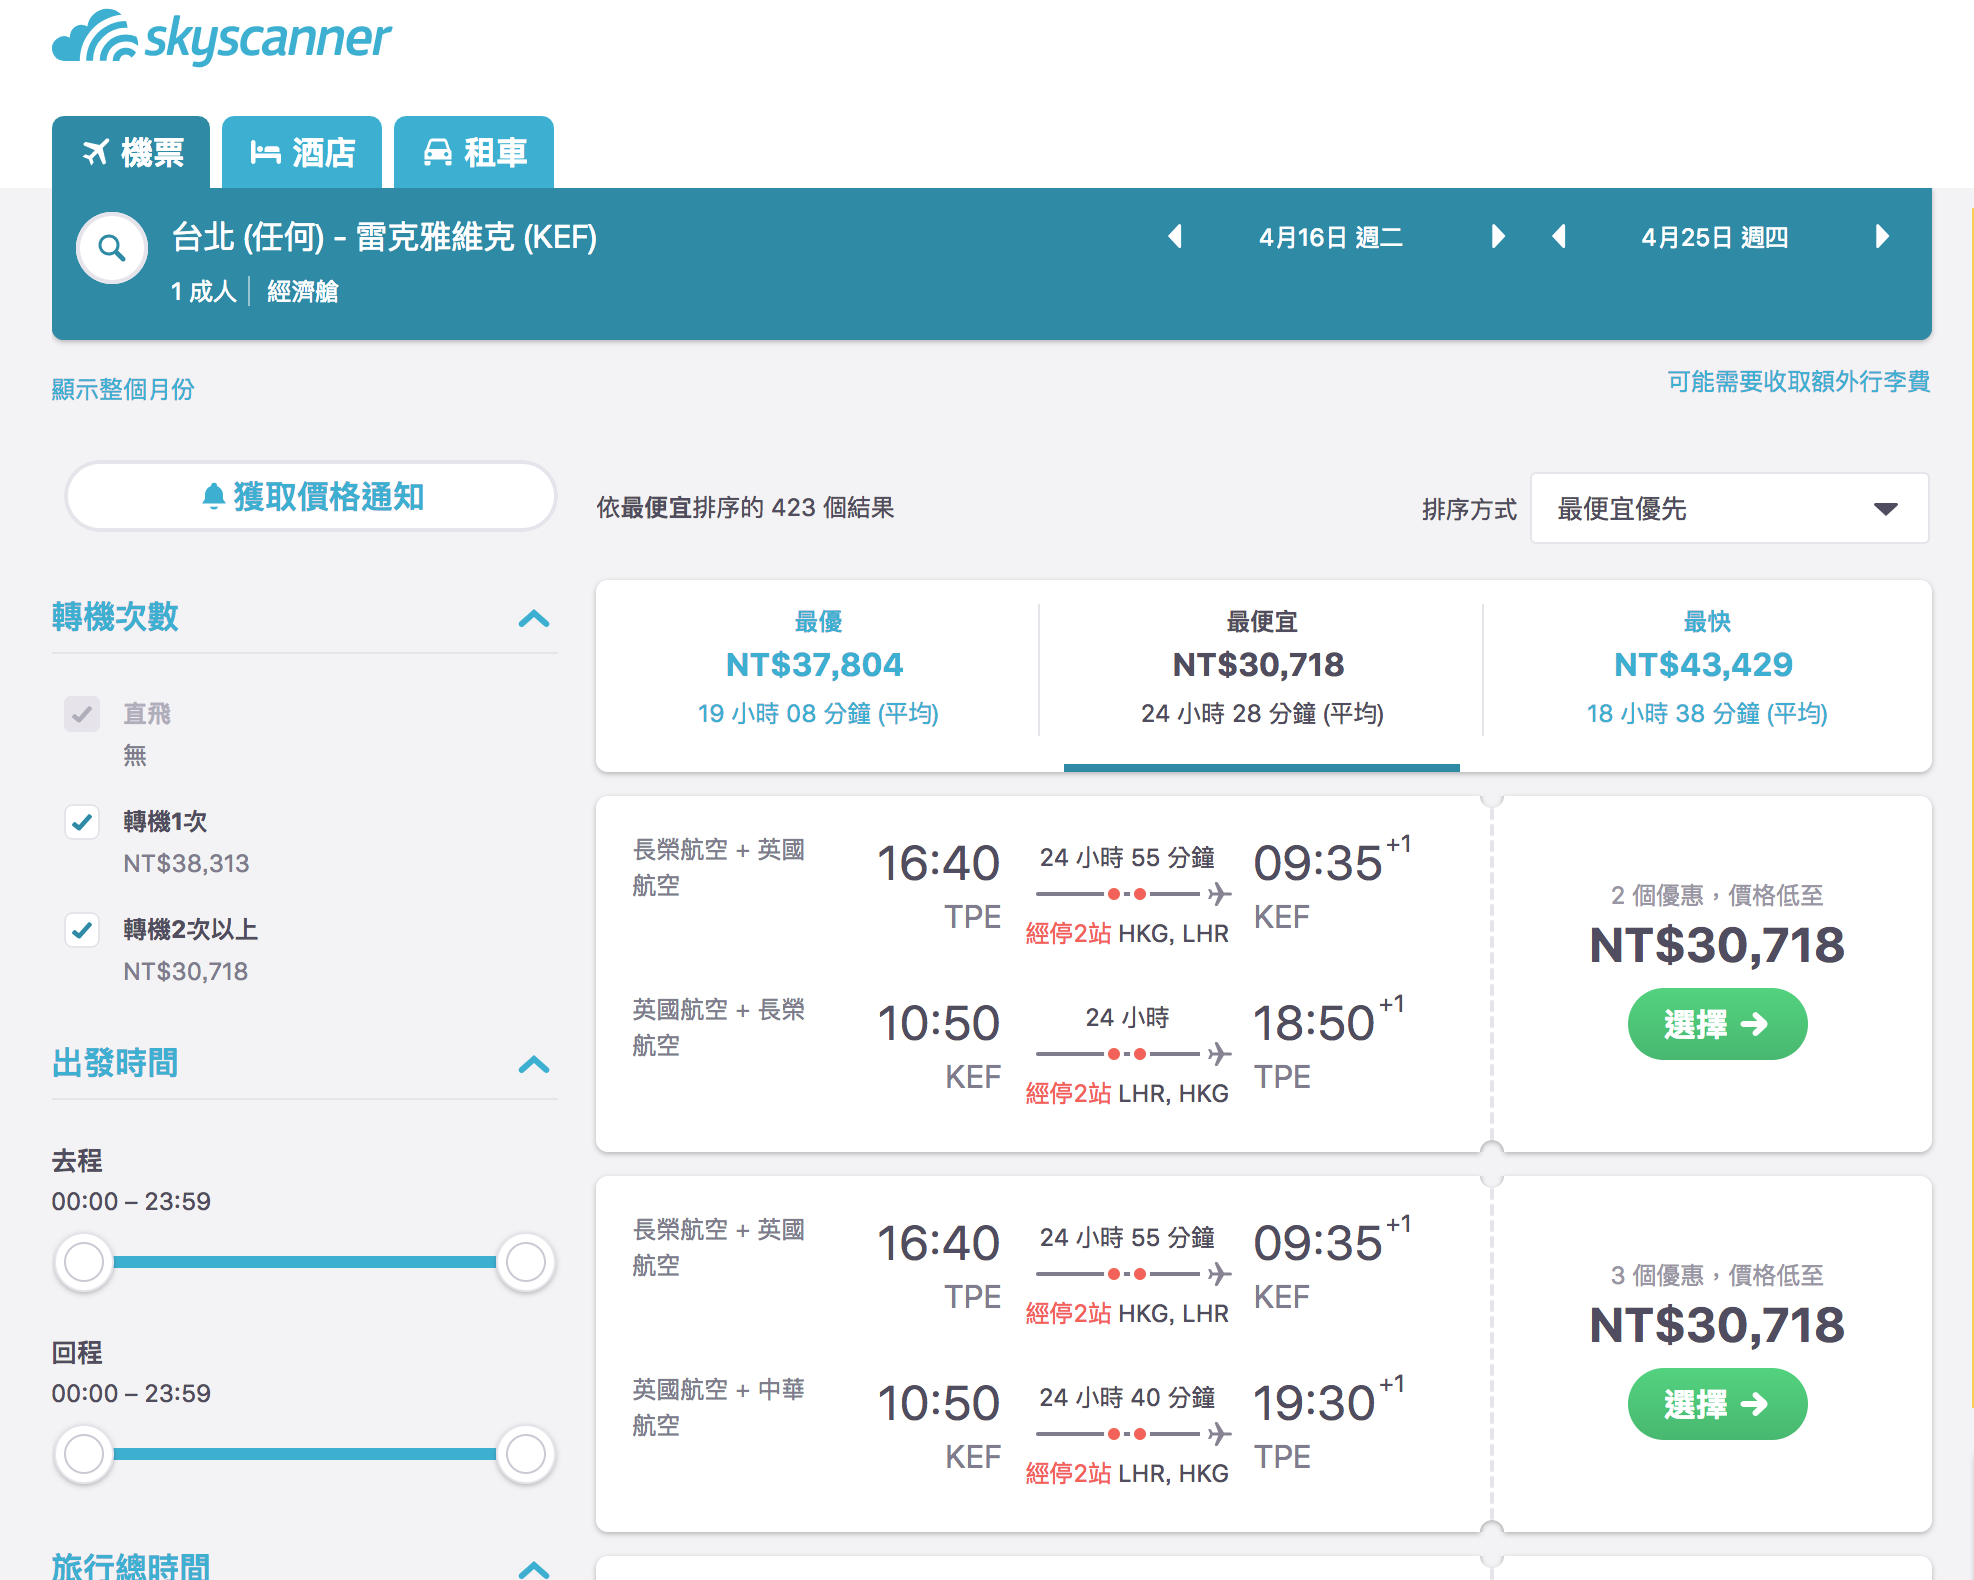Screen dimensions: 1974x1580
Task: Open the 排序方式 sorting dropdown
Action: tap(1729, 507)
